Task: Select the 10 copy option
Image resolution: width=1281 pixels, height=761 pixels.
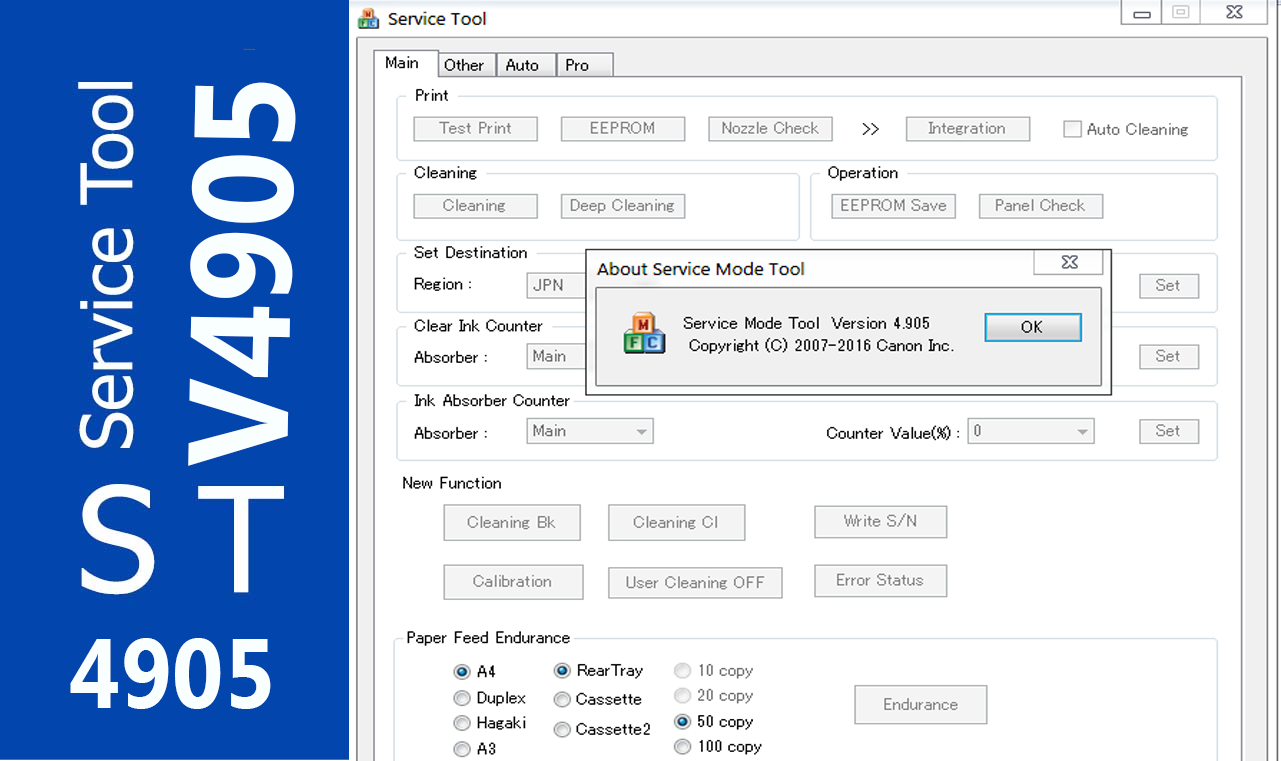Action: point(682,671)
